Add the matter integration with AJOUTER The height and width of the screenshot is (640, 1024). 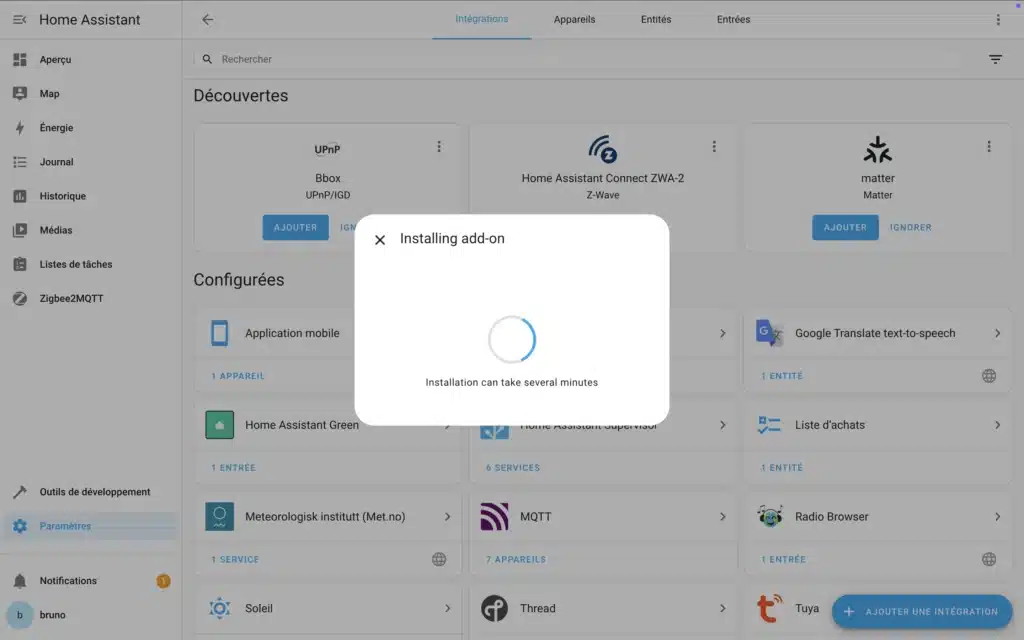click(x=845, y=227)
